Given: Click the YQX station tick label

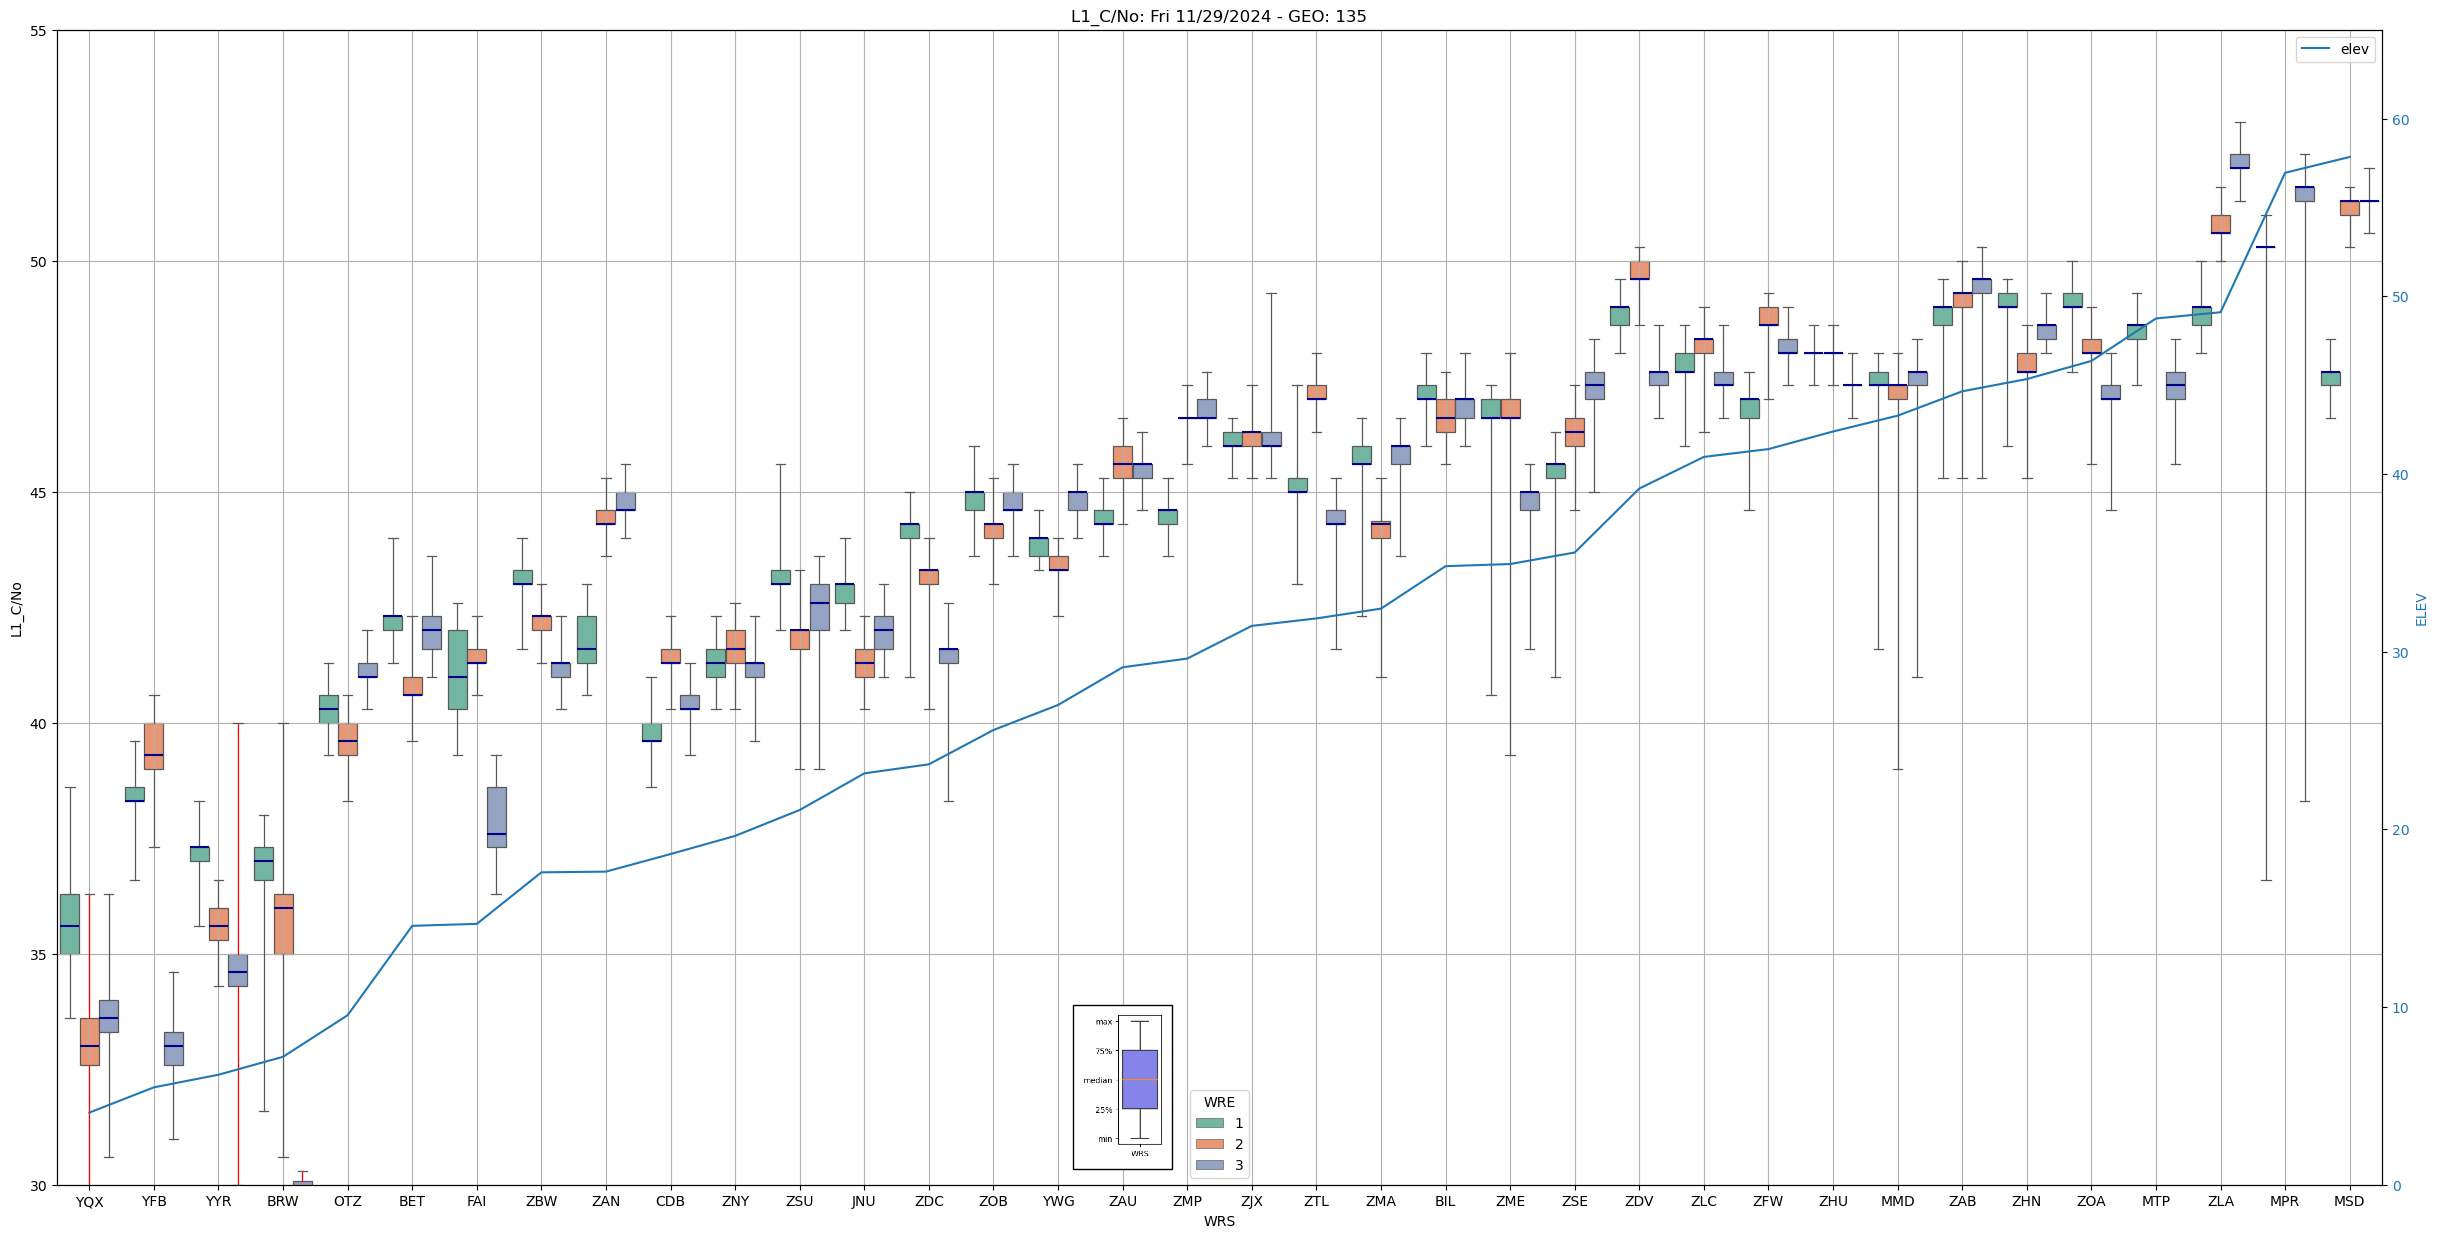Looking at the screenshot, I should (x=89, y=1202).
